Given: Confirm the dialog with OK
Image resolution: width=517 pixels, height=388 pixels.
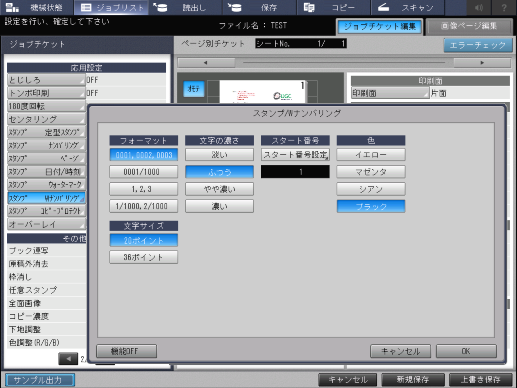Looking at the screenshot, I should point(466,351).
